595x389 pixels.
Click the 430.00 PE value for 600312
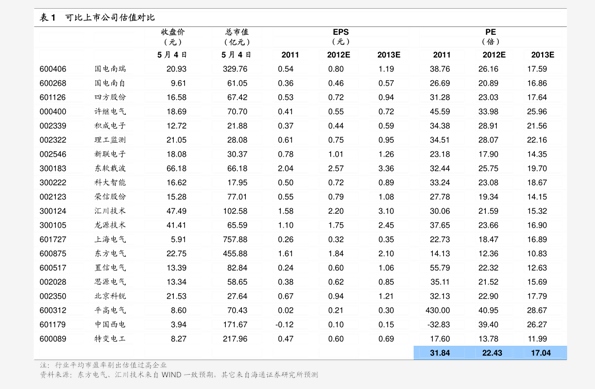tap(438, 310)
